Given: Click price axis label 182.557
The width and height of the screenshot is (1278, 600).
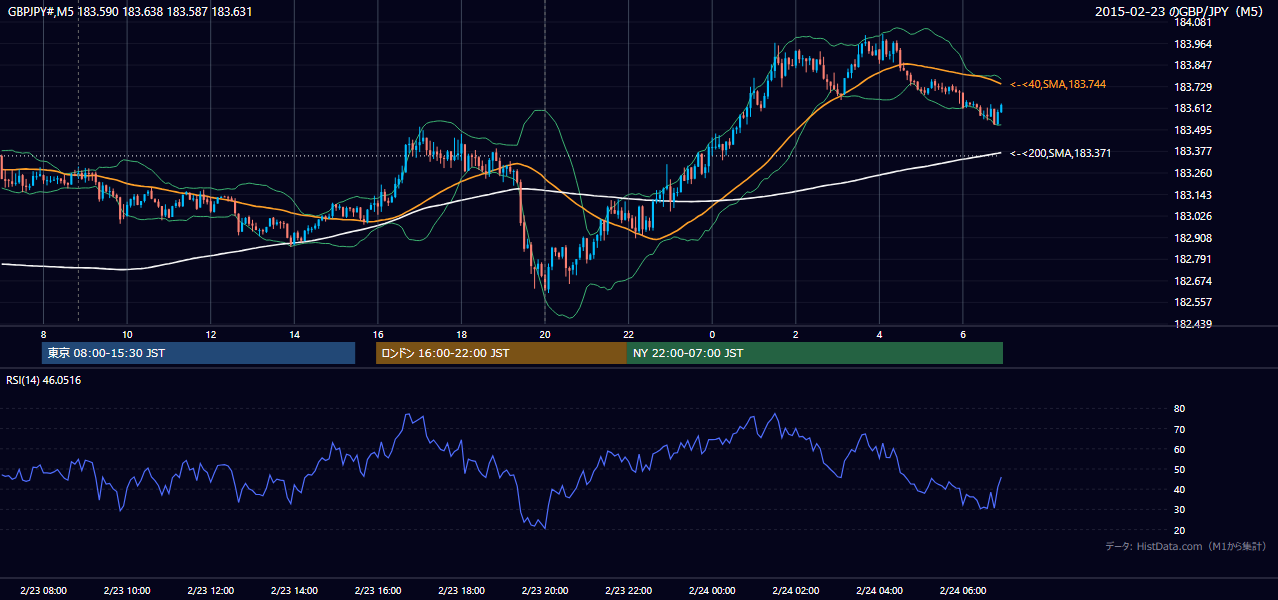Looking at the screenshot, I should pyautogui.click(x=1193, y=302).
